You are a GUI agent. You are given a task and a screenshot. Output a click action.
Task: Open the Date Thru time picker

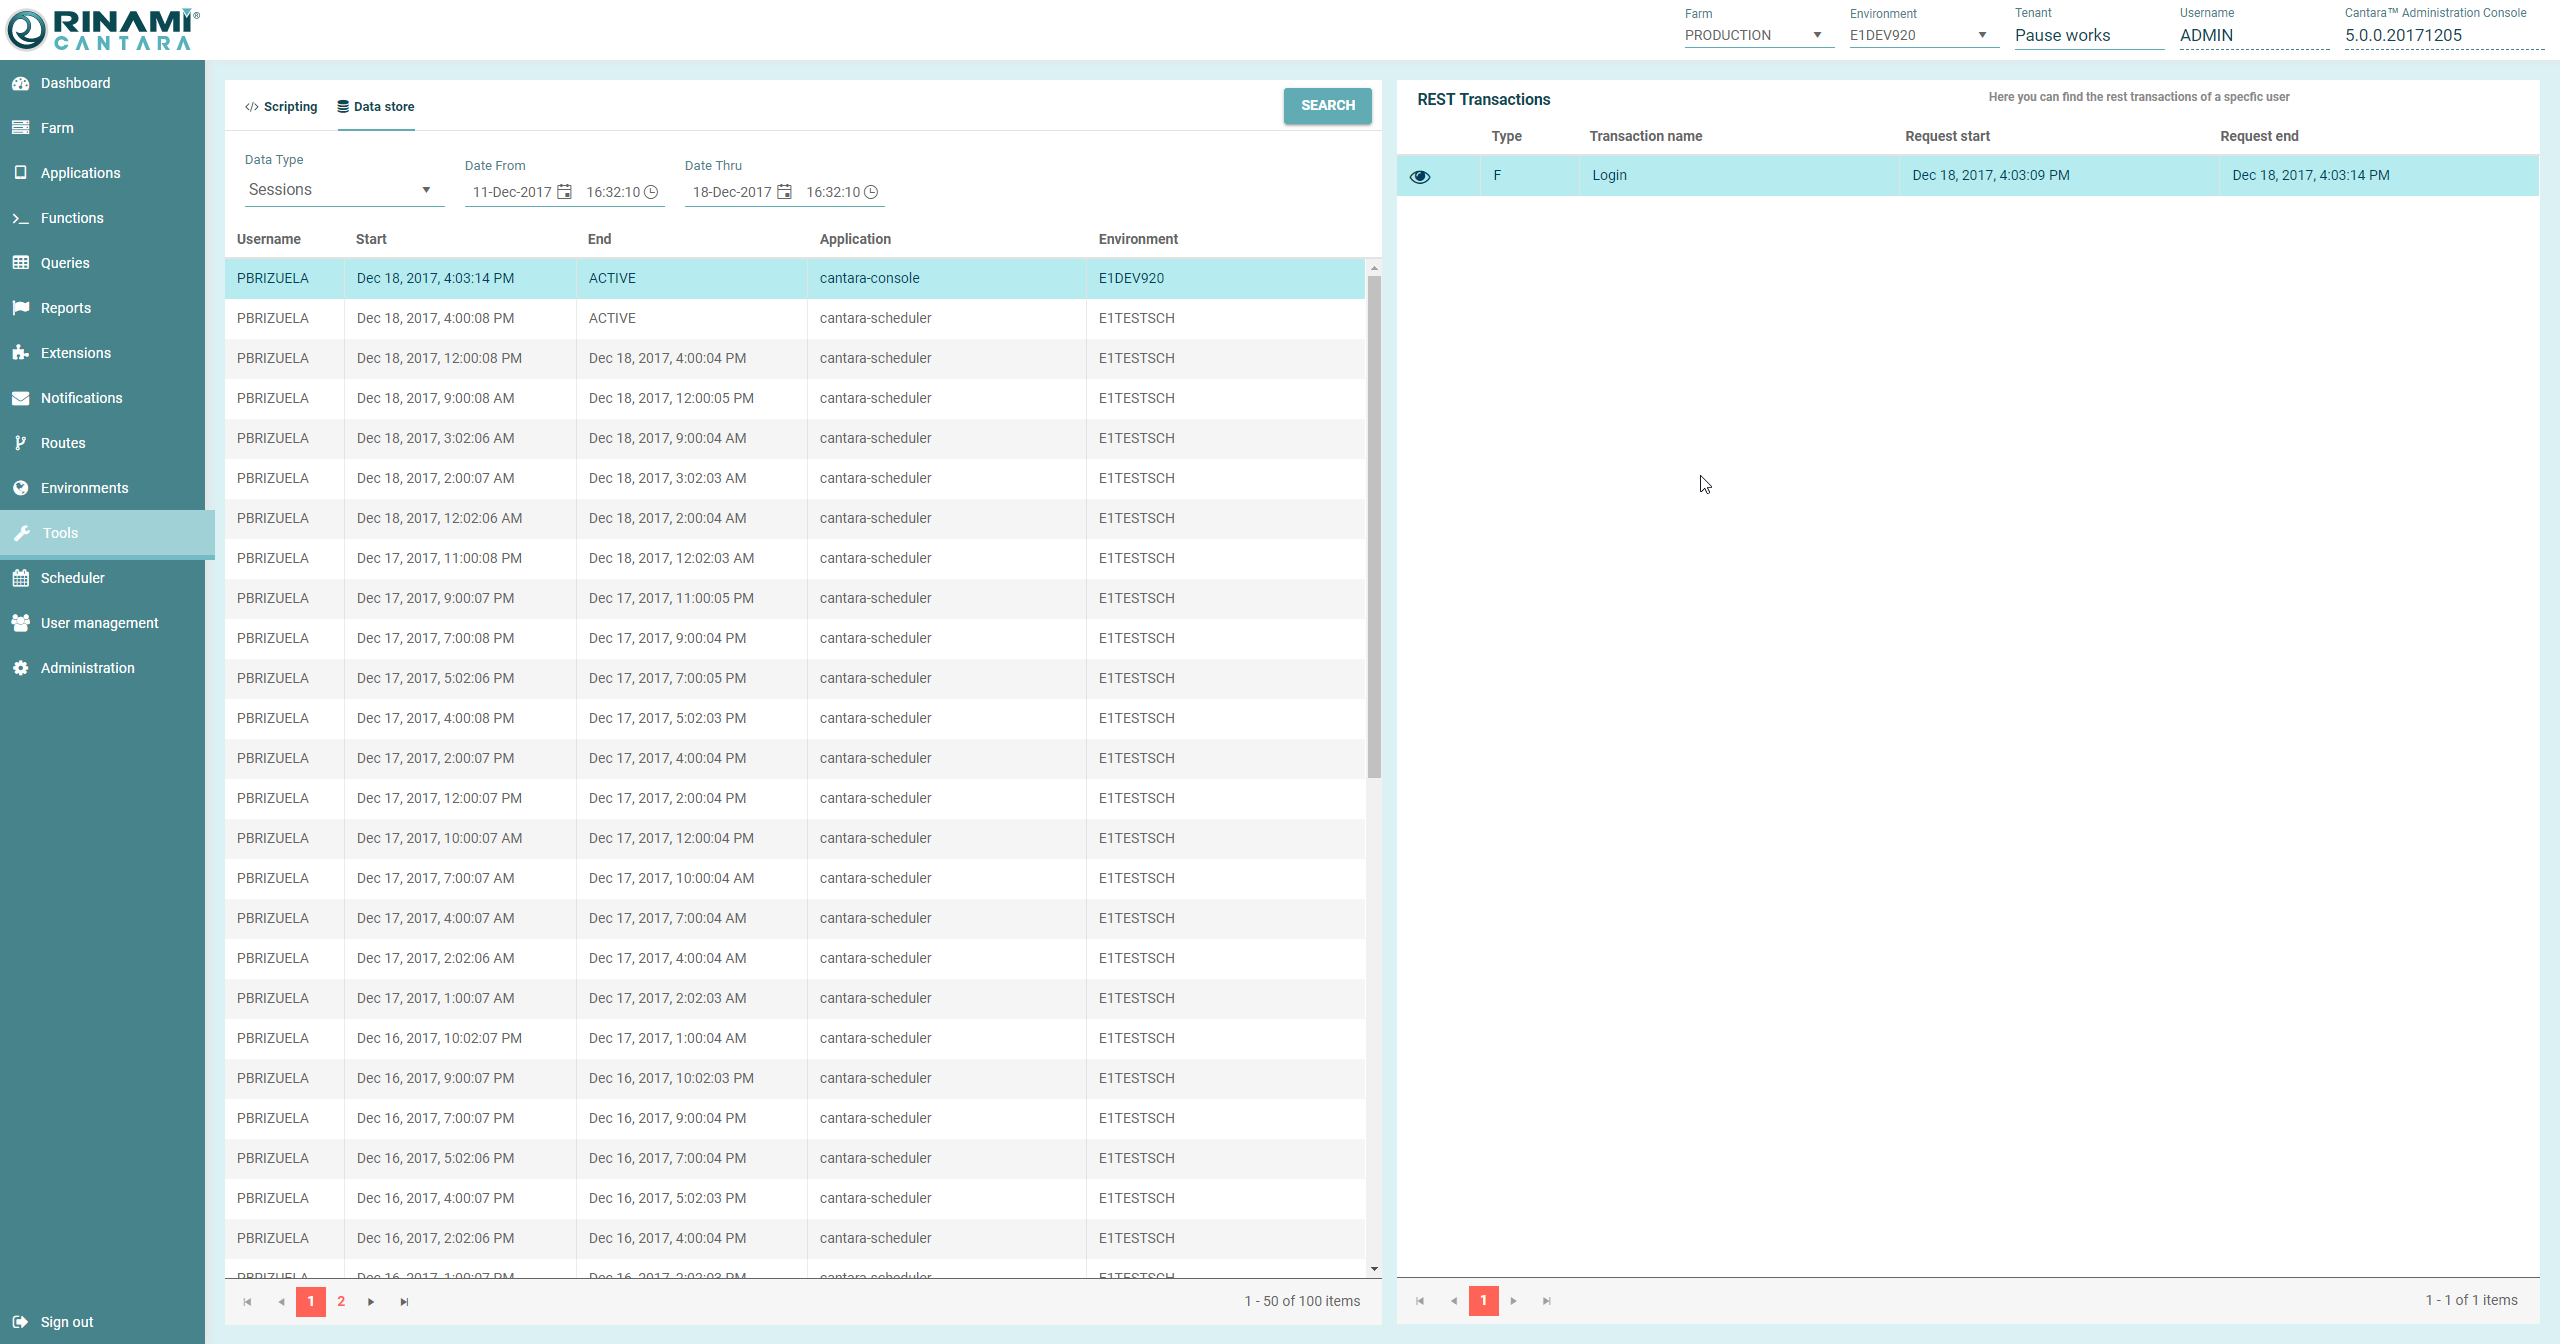click(x=871, y=192)
